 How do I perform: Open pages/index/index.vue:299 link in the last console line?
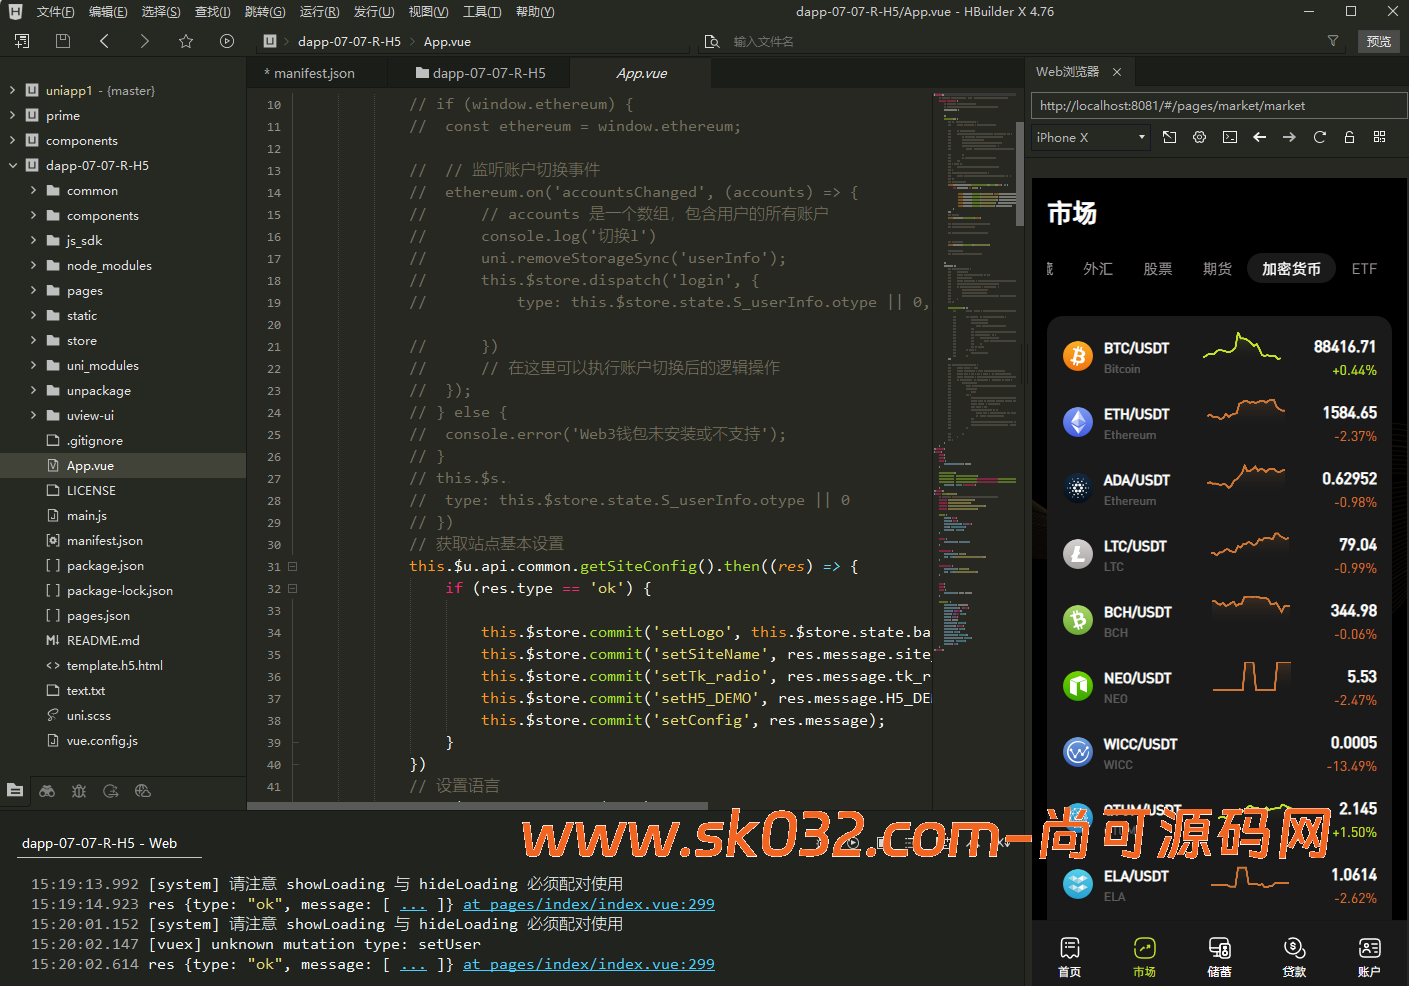(x=588, y=964)
